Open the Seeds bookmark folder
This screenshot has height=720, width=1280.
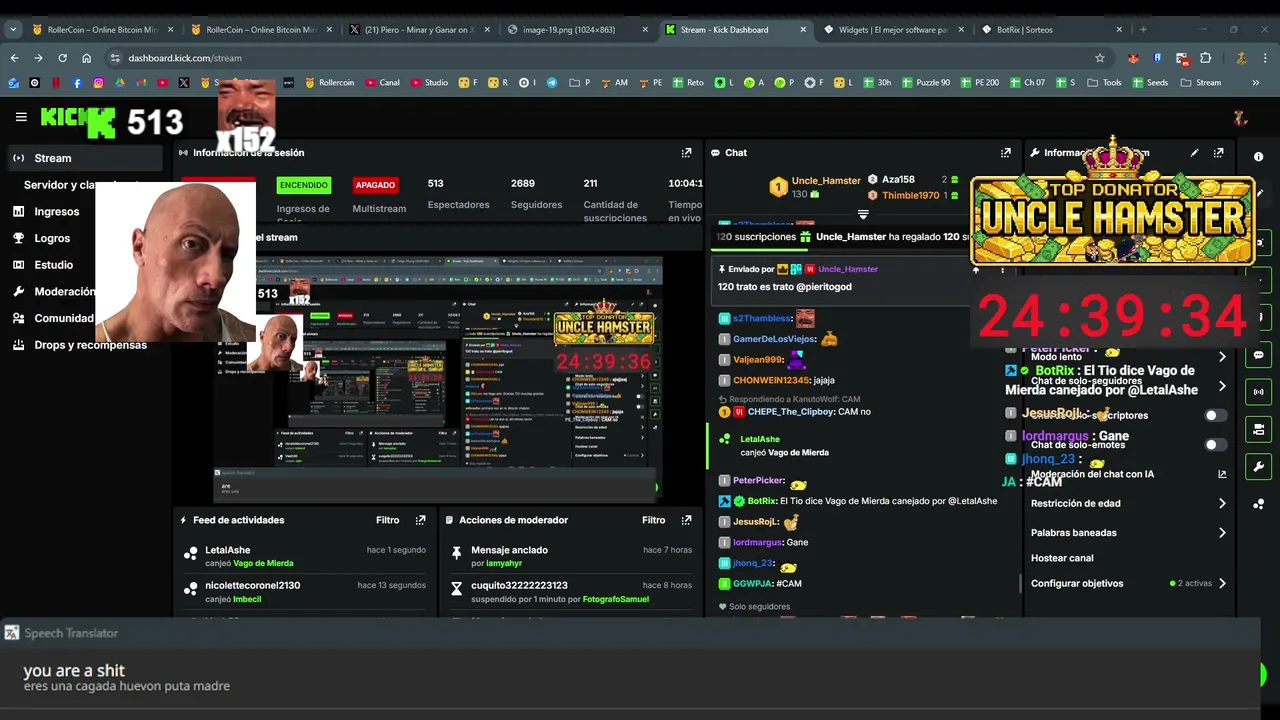coord(1149,83)
